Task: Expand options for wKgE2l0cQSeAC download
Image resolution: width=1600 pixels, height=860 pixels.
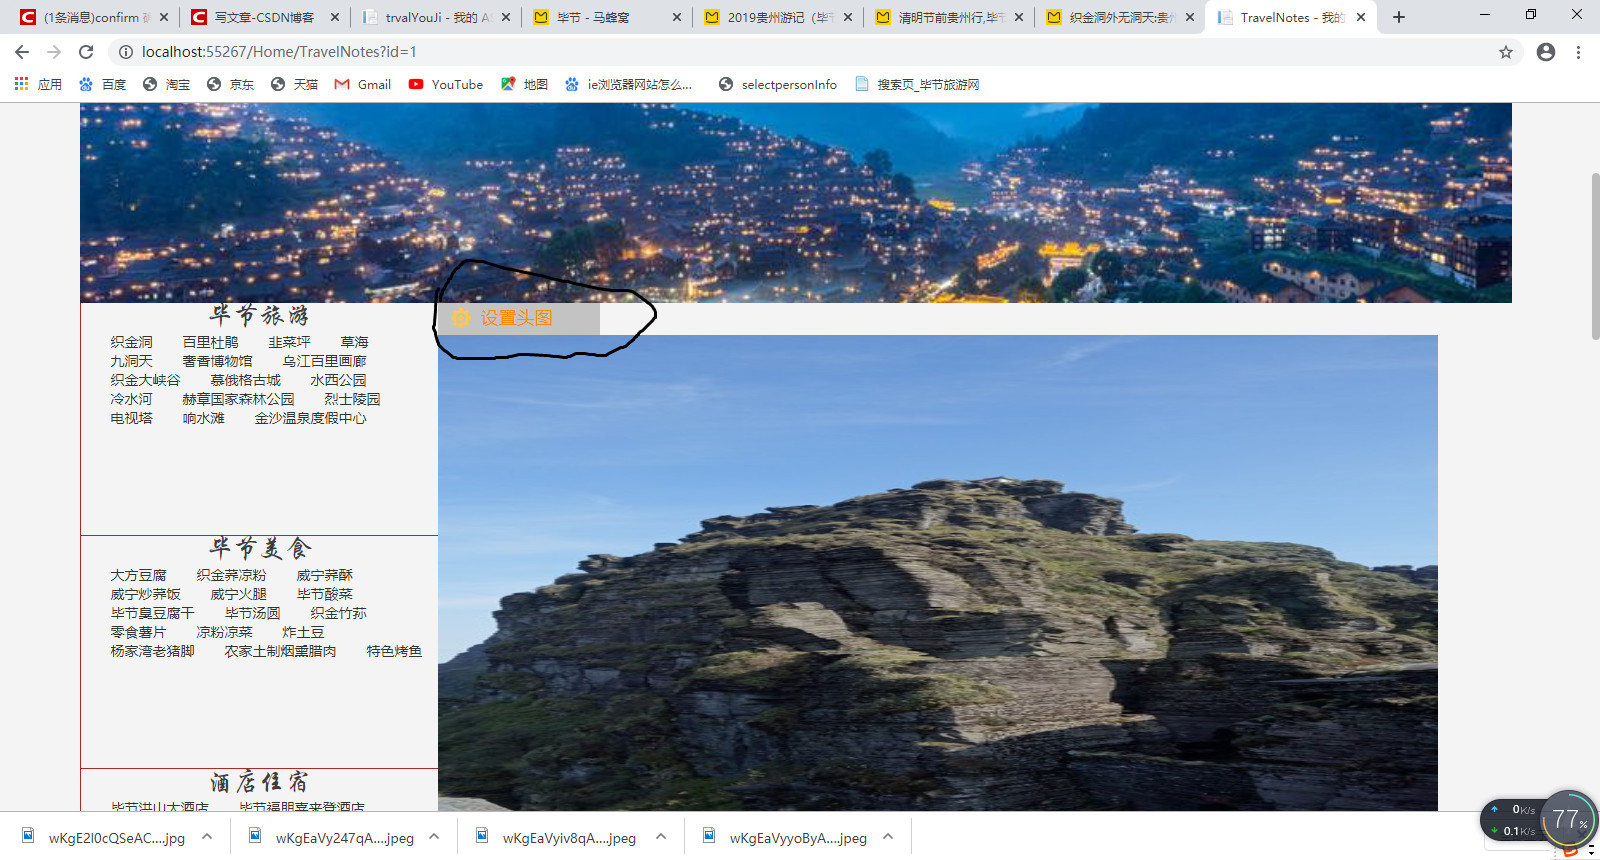Action: [x=207, y=837]
